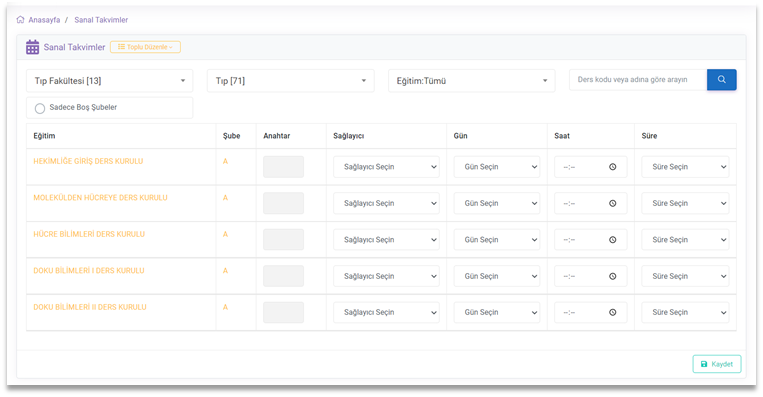Click Sanal Takvimler breadcrumb link
This screenshot has height=397, width=763.
click(101, 20)
